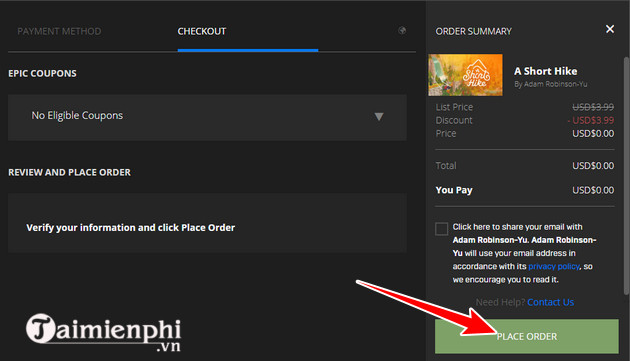
Task: Click the Total label
Action: pos(446,166)
